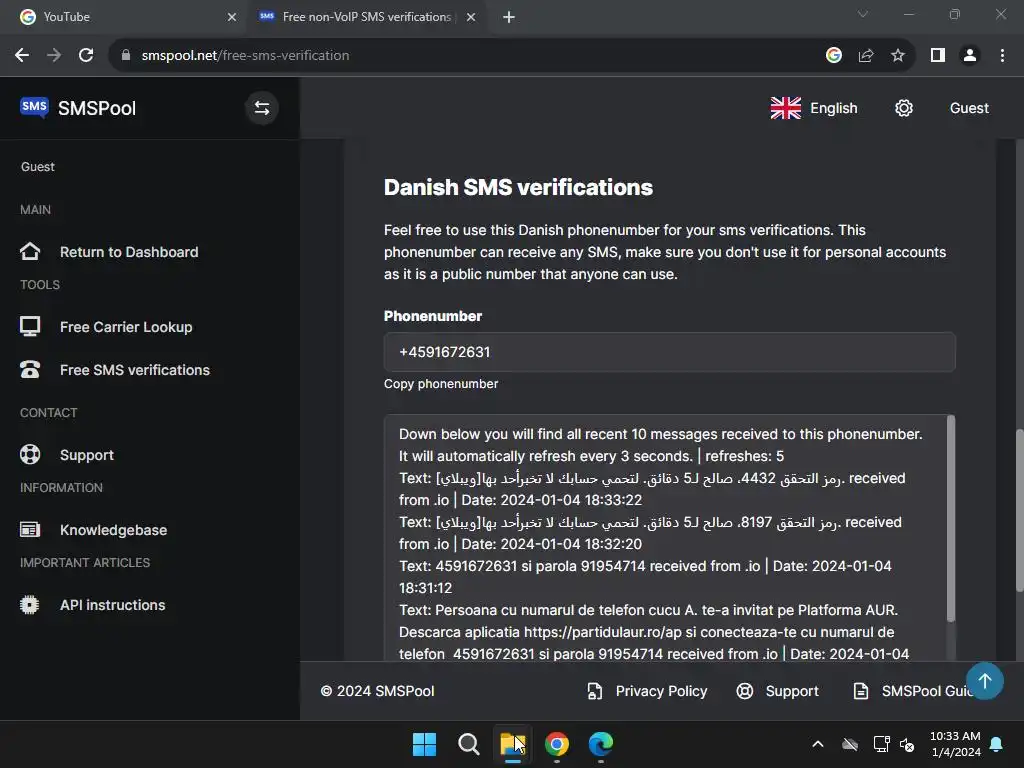Screen dimensions: 1024x768
Task: Click the main page scrollbar
Action: pyautogui.click(x=1019, y=509)
